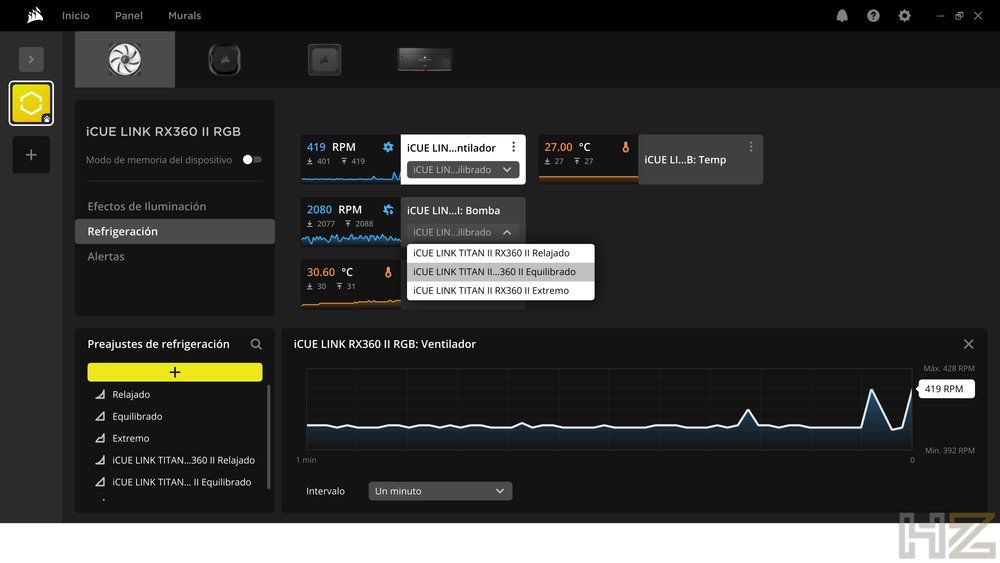Click the fan icon on 2080 RPM tile
Image resolution: width=1000 pixels, height=563 pixels.
(x=388, y=210)
